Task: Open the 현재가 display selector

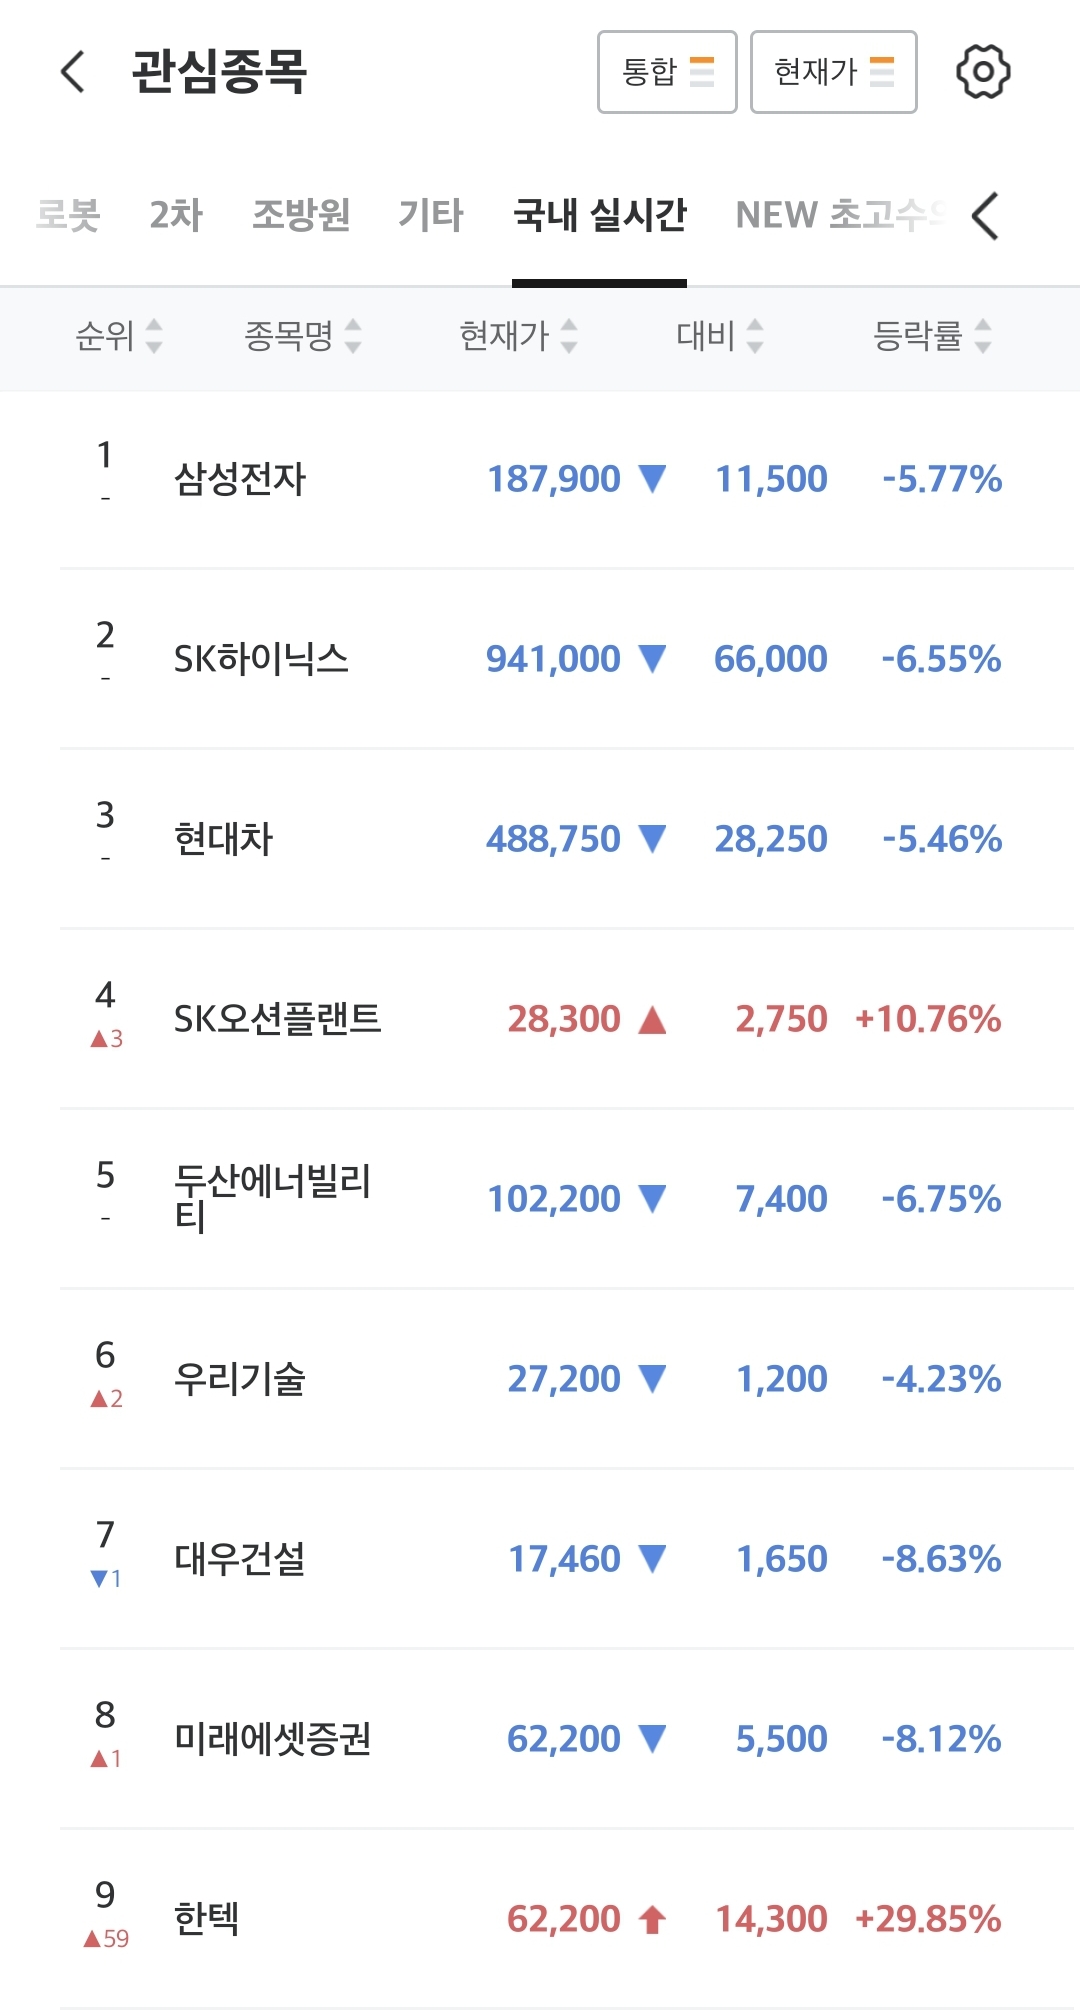Action: pos(833,72)
